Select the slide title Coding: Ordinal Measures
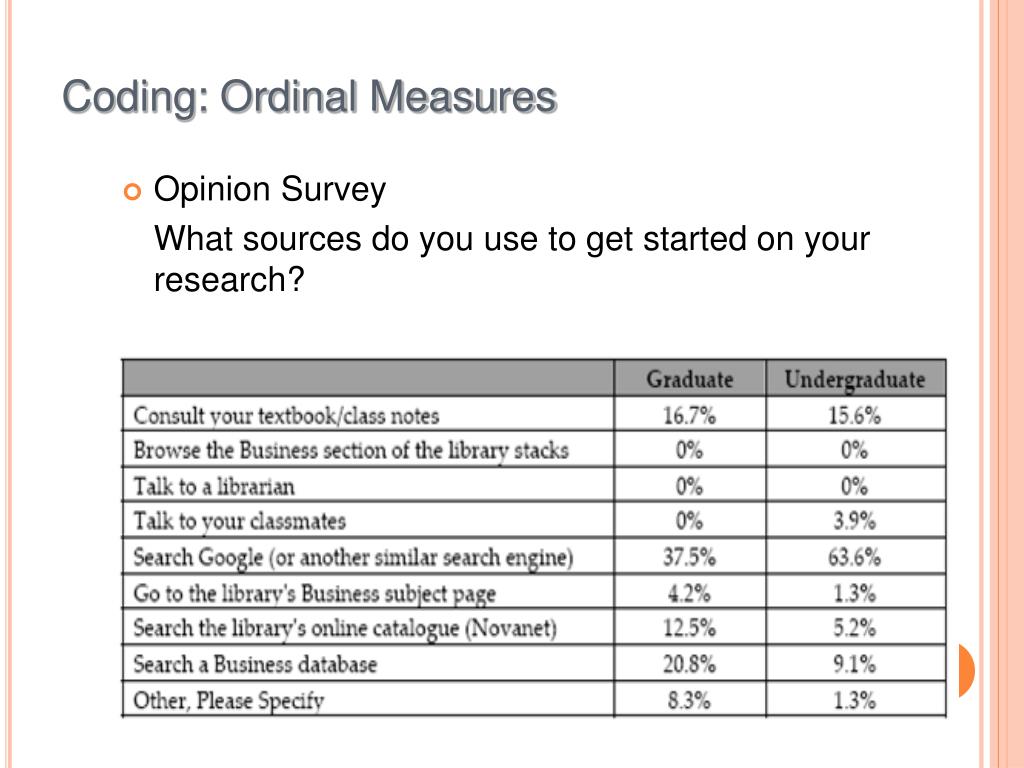This screenshot has height=768, width=1024. [310, 97]
